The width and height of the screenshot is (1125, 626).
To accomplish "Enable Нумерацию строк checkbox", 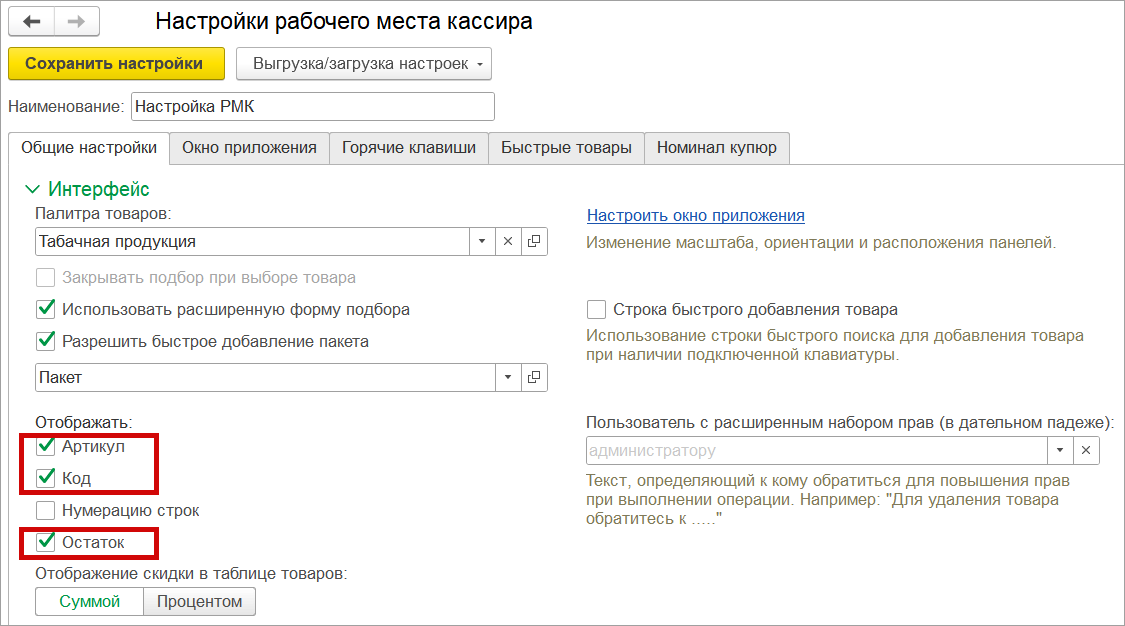I will (x=45, y=510).
